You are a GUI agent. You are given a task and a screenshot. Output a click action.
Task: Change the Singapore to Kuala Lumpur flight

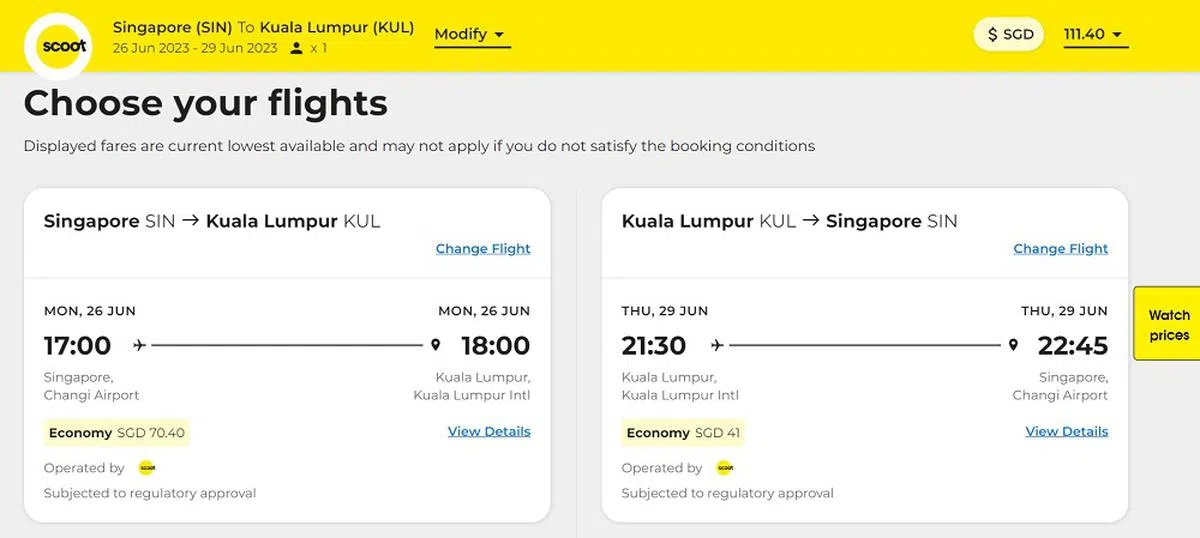(x=483, y=249)
